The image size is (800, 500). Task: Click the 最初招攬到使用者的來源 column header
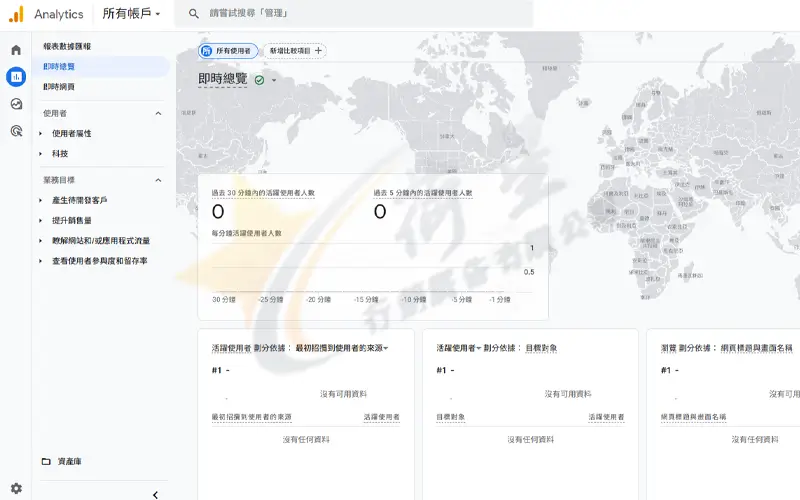[x=252, y=417]
